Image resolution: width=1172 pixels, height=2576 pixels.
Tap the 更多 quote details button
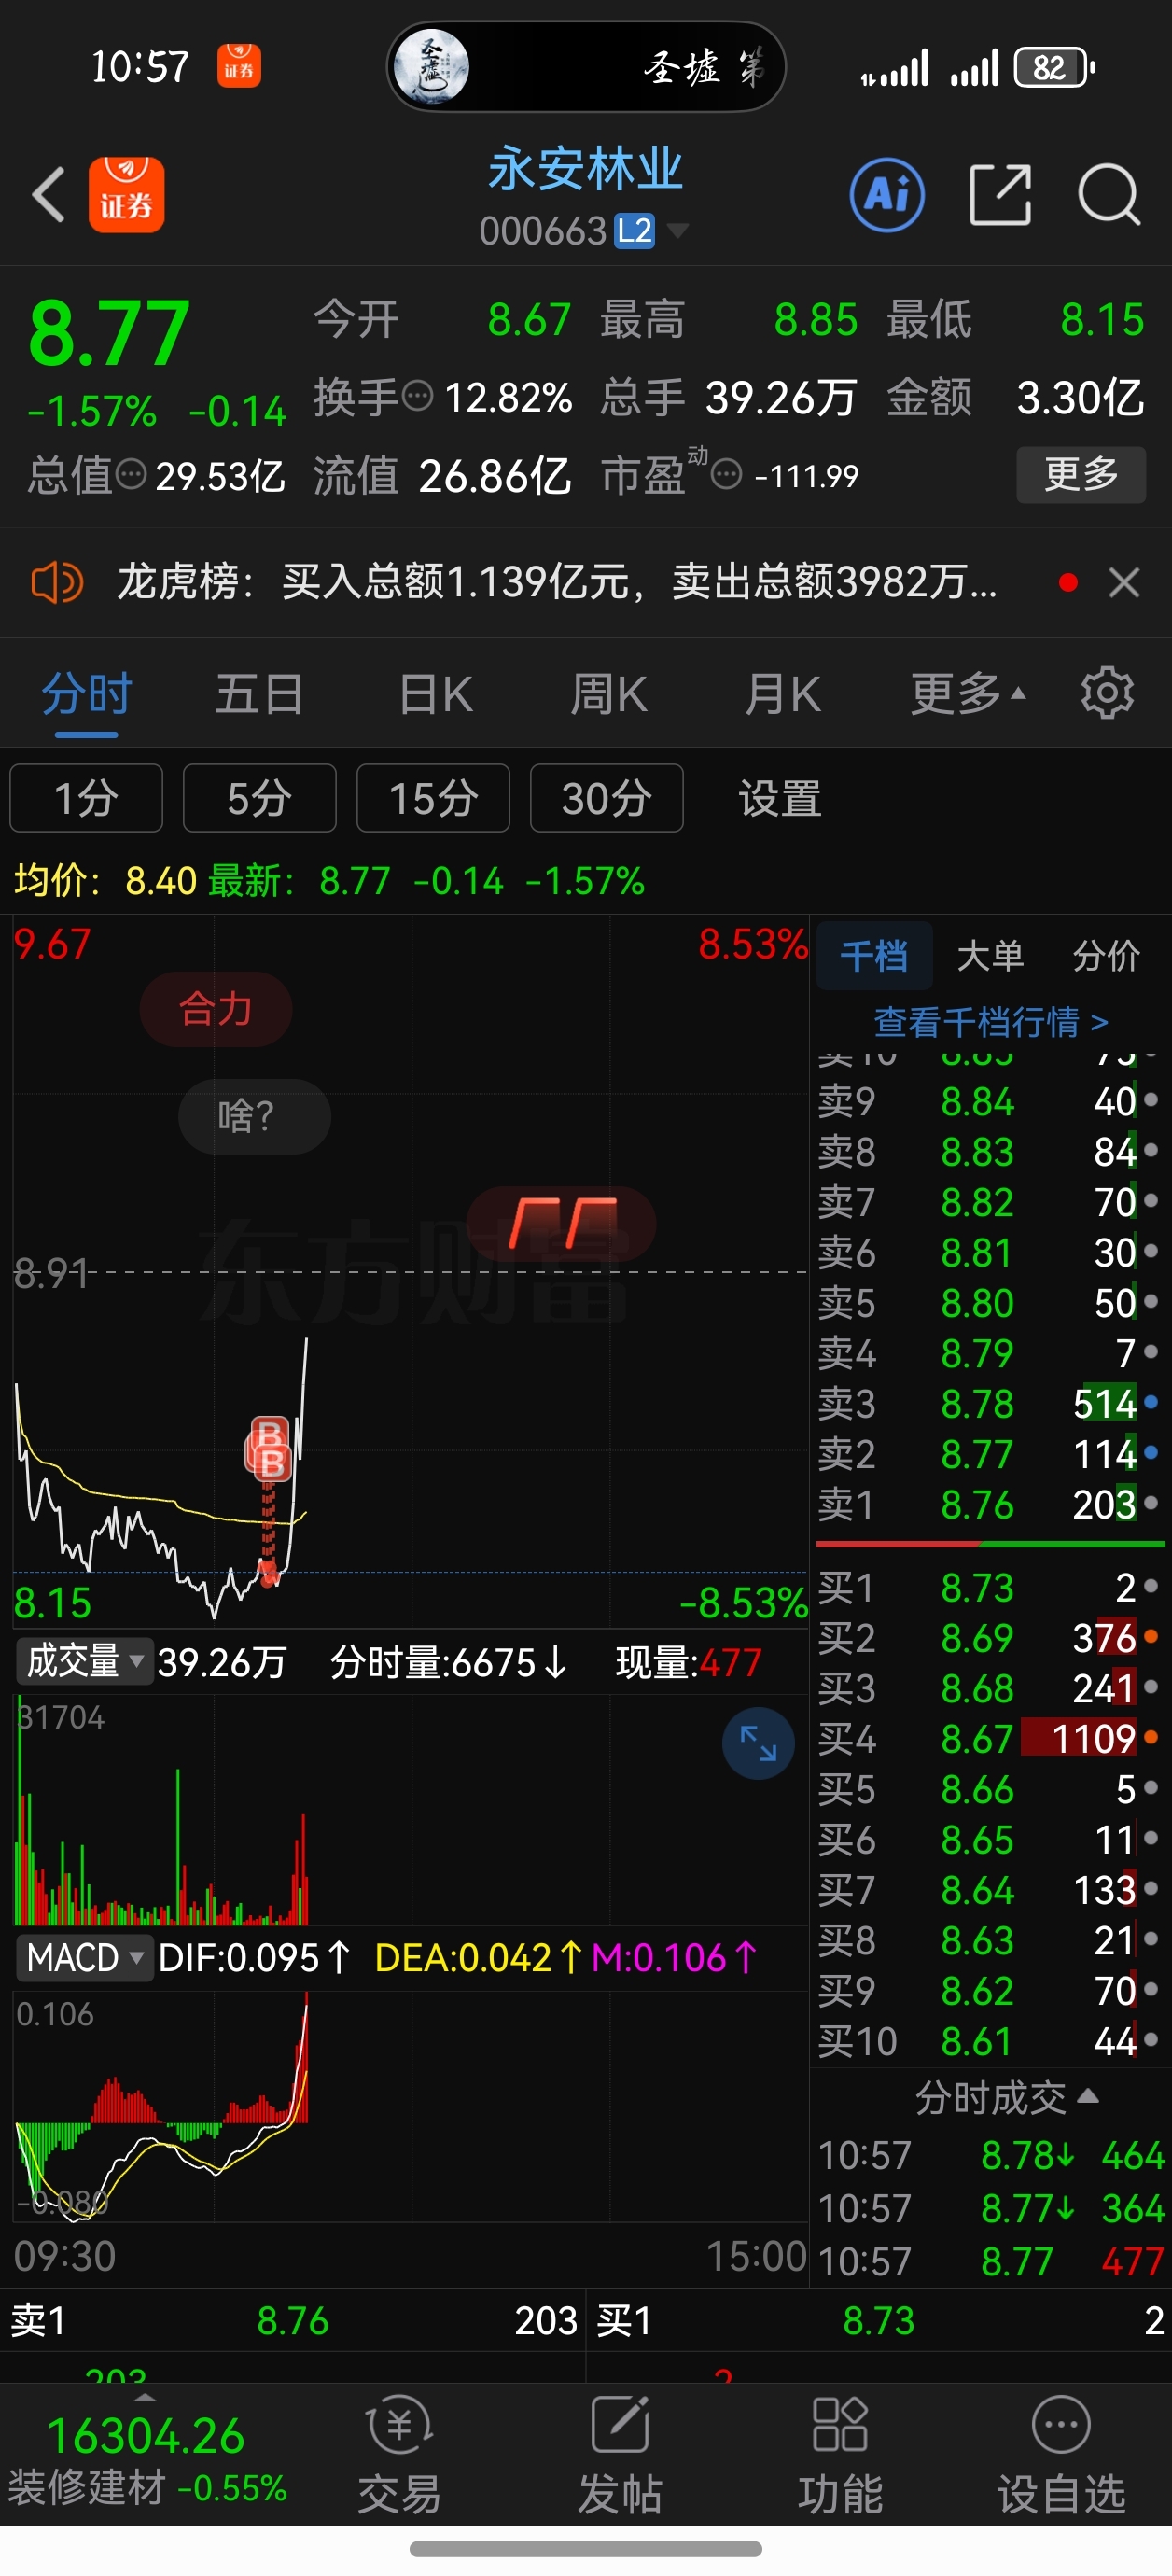(x=1081, y=474)
